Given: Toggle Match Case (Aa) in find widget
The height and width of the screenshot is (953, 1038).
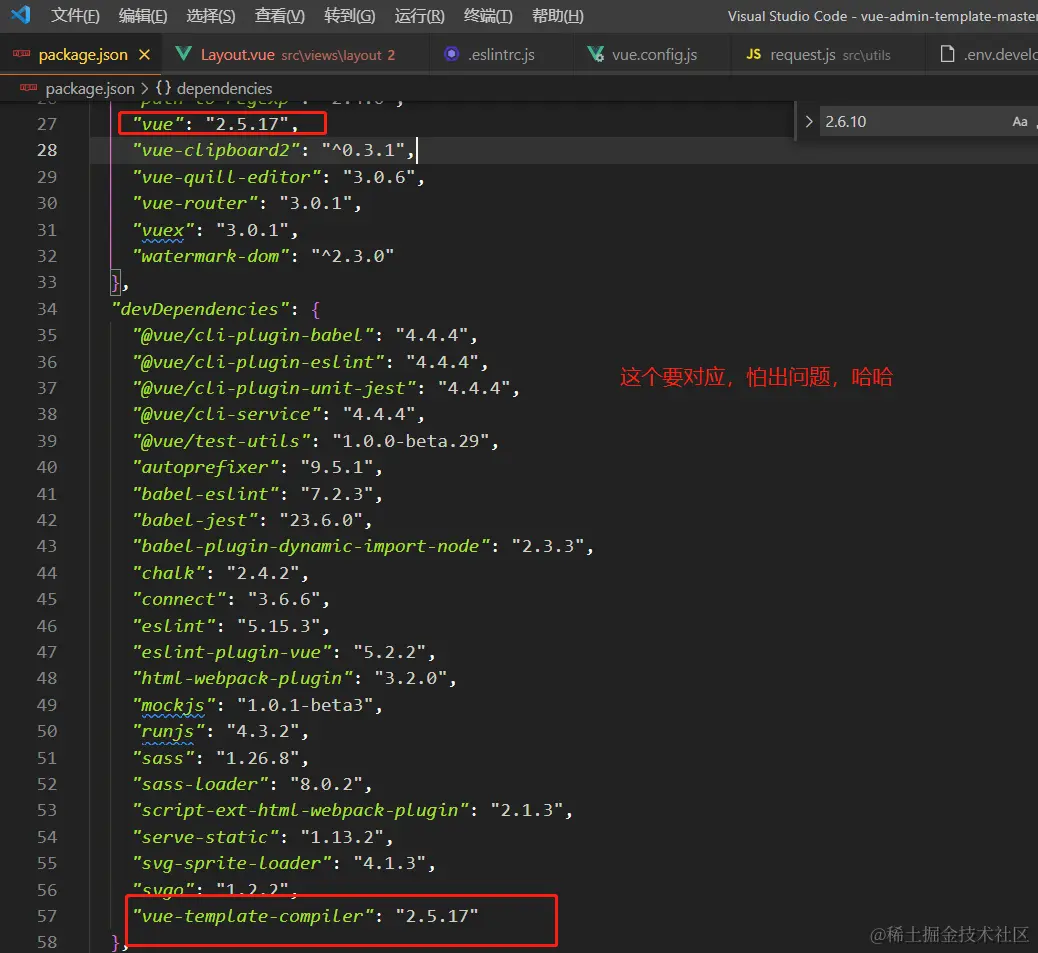Looking at the screenshot, I should pos(1019,122).
